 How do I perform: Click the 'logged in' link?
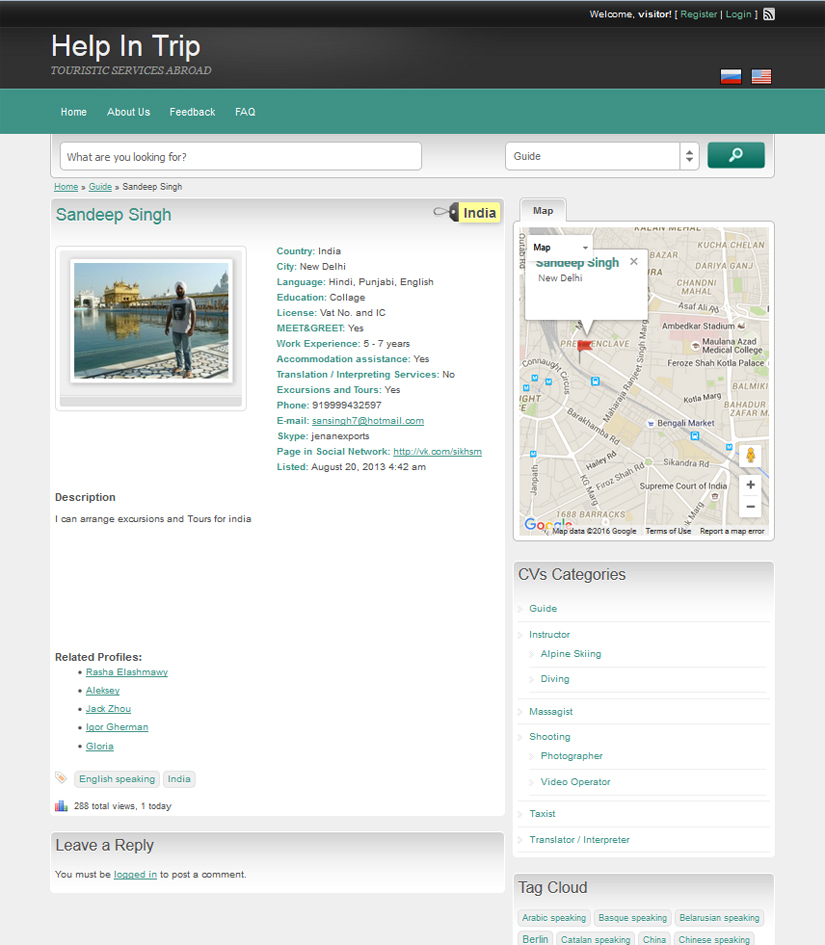(135, 874)
